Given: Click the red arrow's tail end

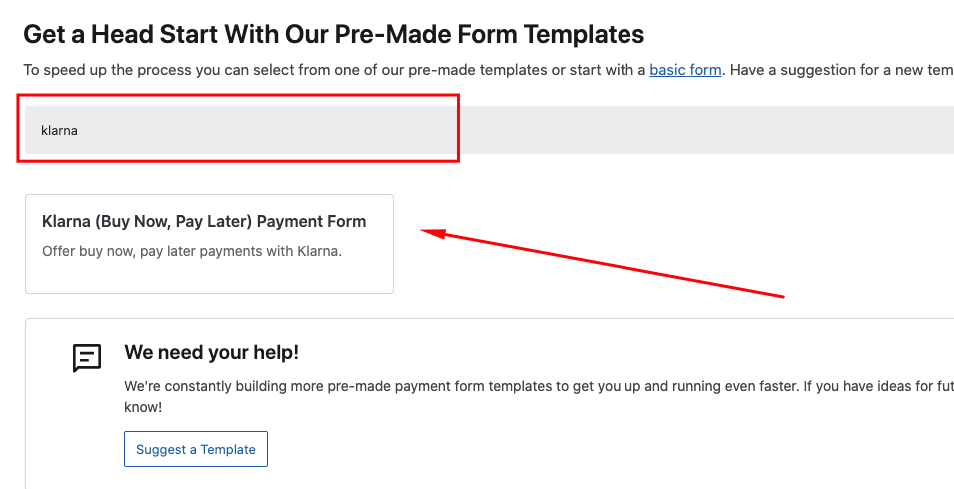Looking at the screenshot, I should 782,296.
